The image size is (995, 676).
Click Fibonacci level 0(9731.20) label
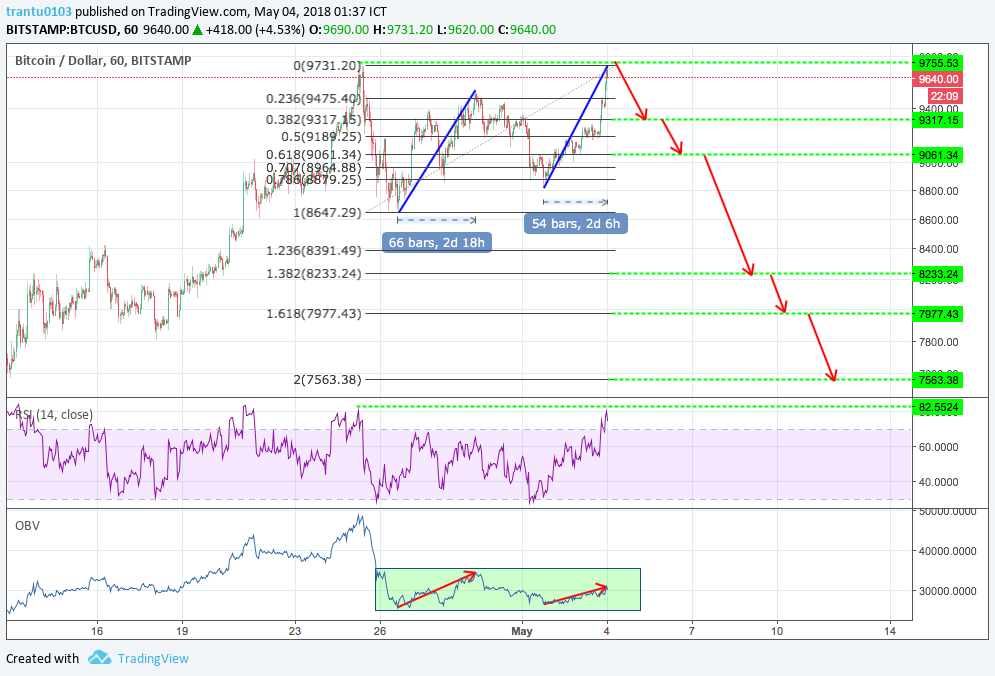(327, 65)
